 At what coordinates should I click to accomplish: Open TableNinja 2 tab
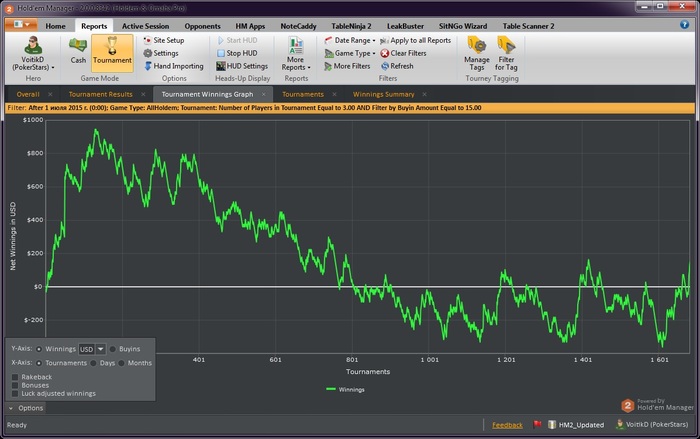coord(351,26)
